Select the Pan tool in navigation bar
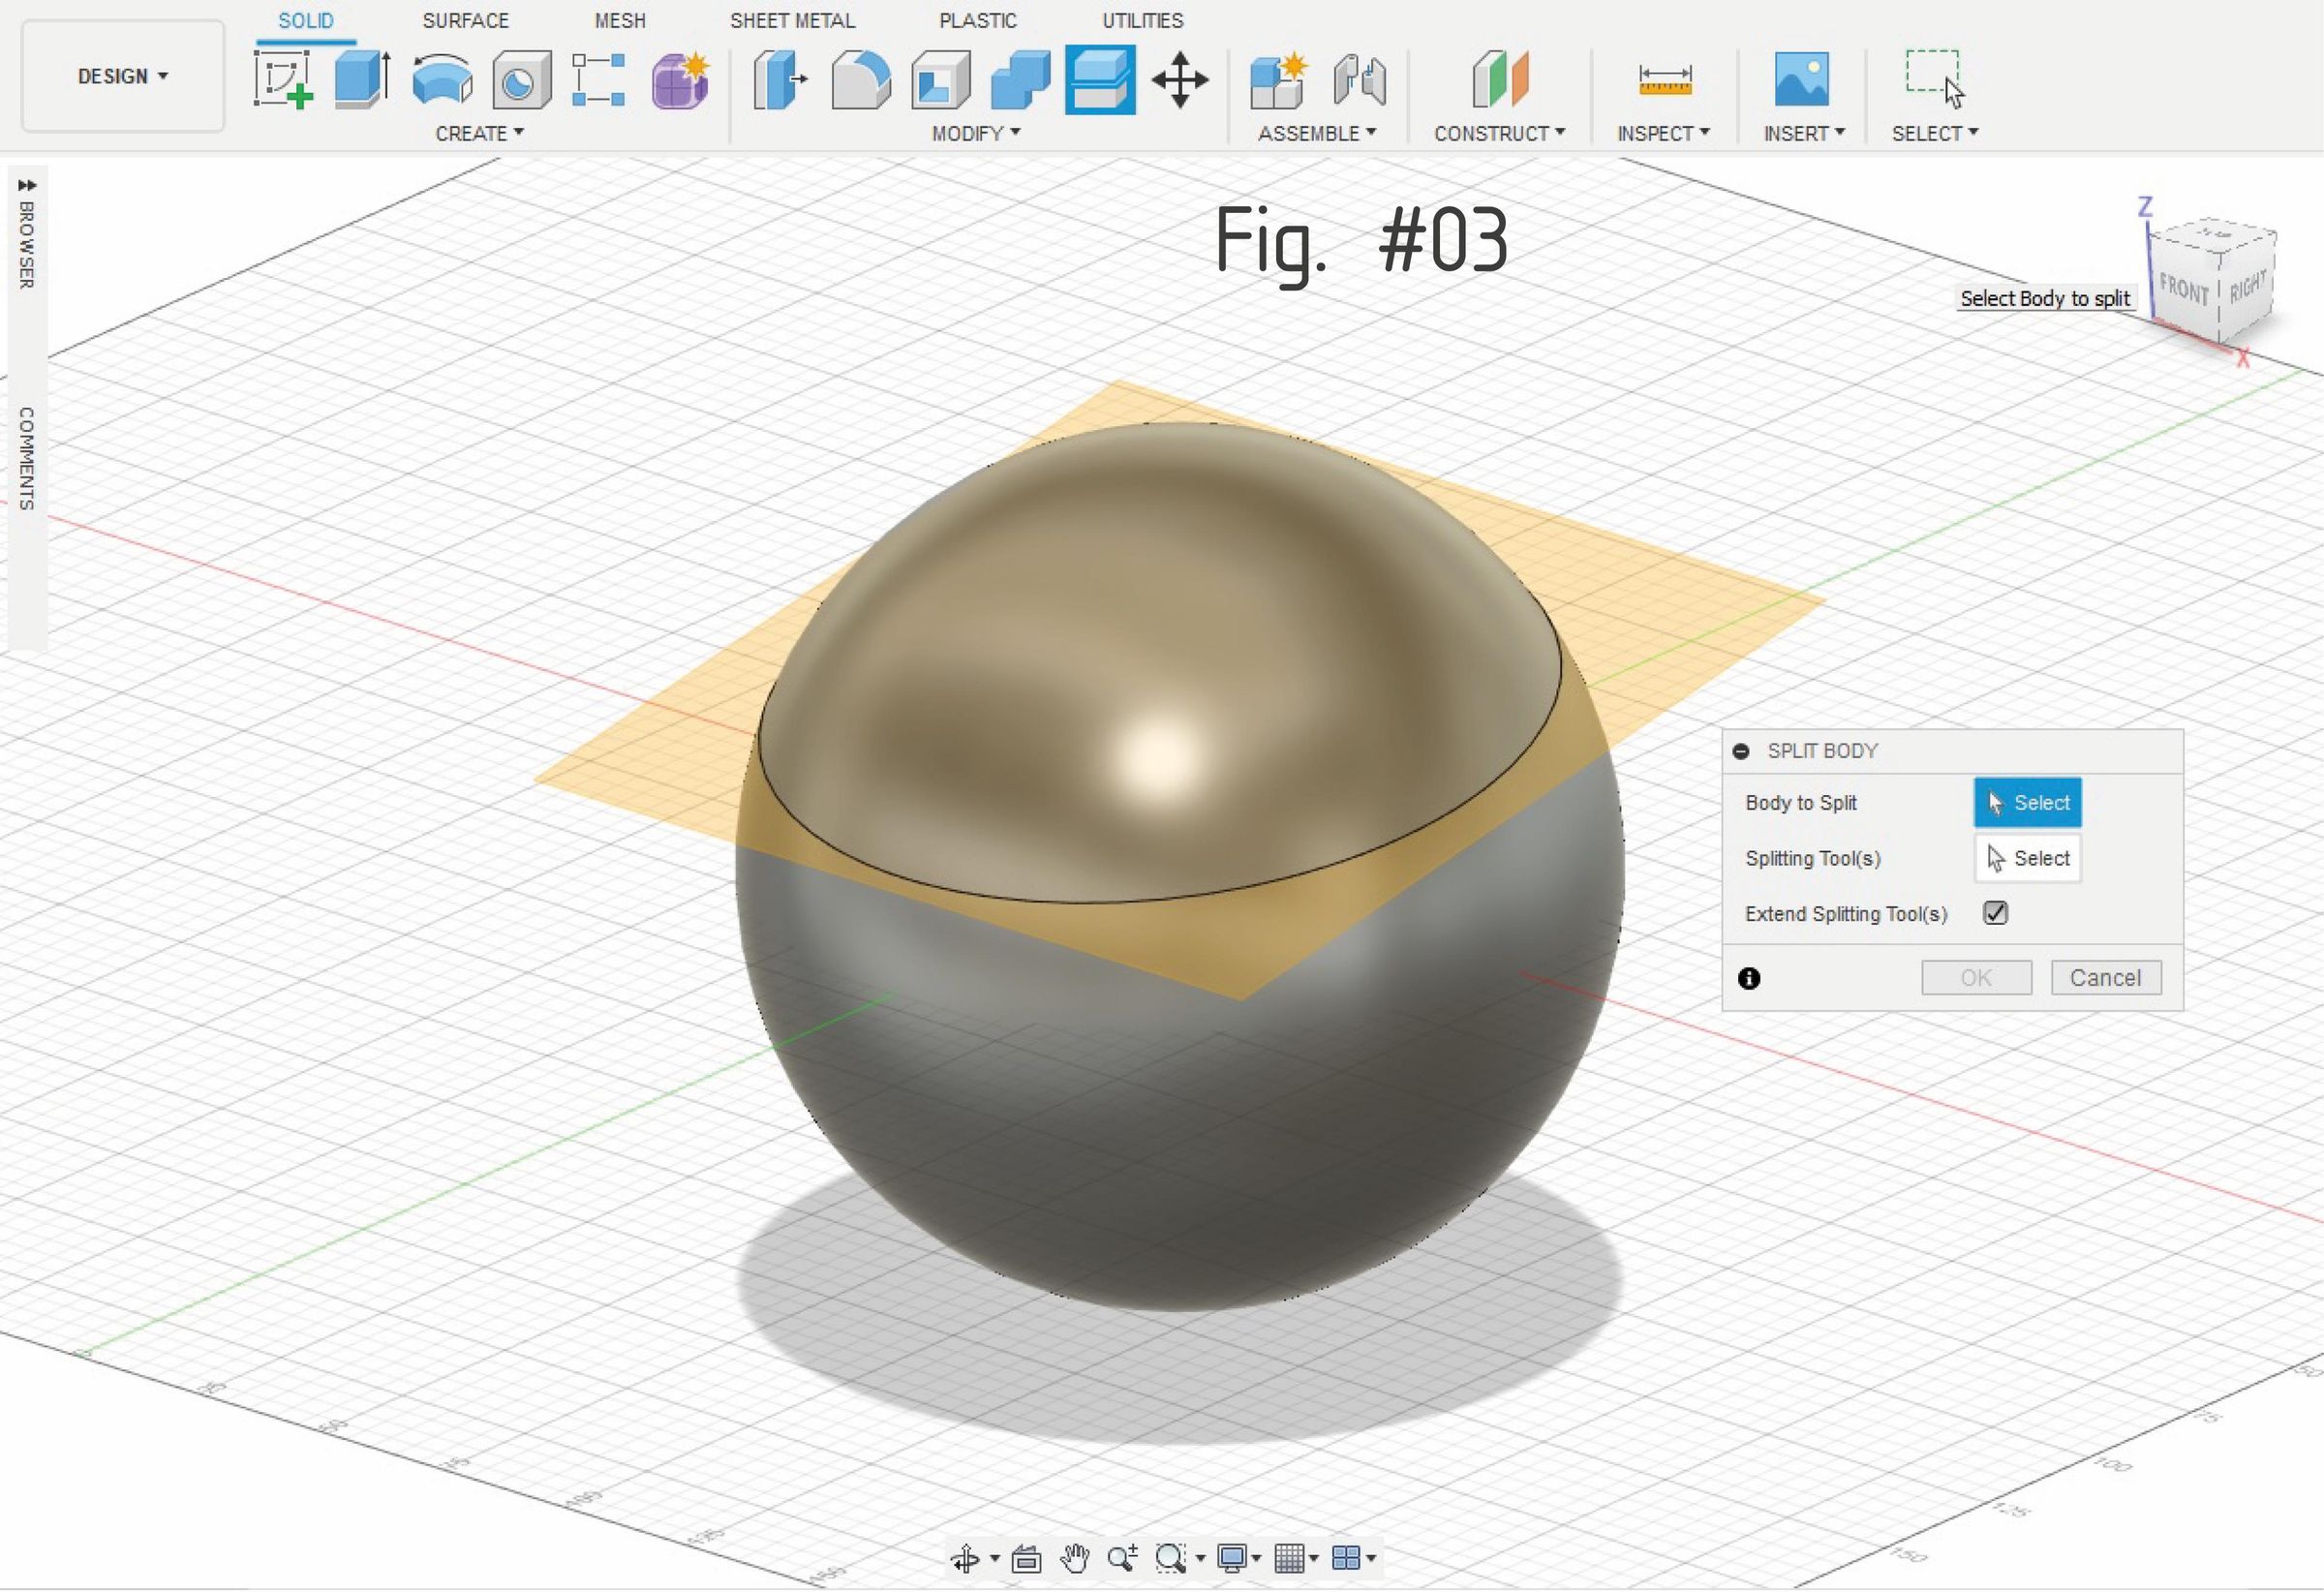Screen dimensions: 2324x1592 point(1076,1558)
